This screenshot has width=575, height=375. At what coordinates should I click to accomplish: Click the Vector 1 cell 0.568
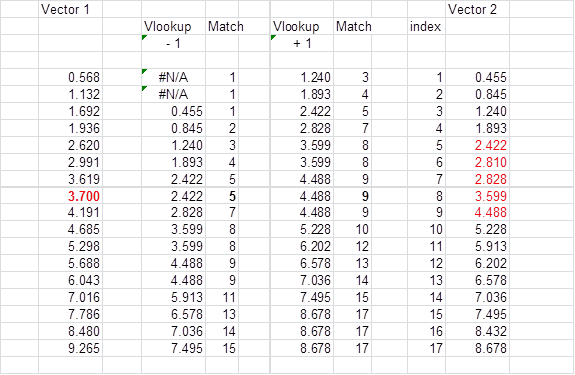coord(70,77)
